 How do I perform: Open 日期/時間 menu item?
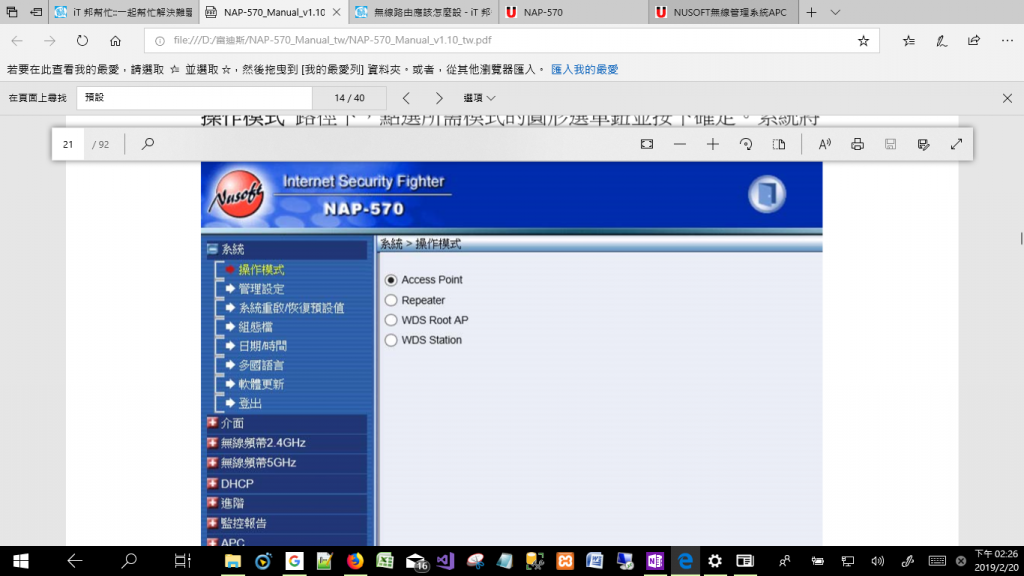[263, 346]
